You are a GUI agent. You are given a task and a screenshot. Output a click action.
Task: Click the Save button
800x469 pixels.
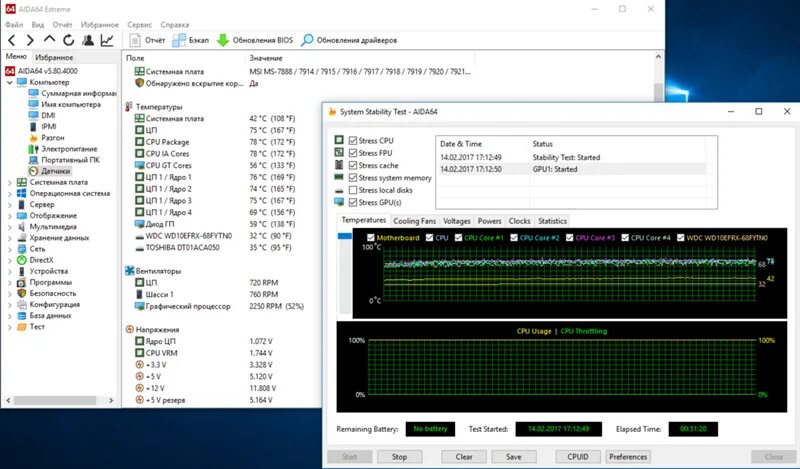[x=514, y=457]
